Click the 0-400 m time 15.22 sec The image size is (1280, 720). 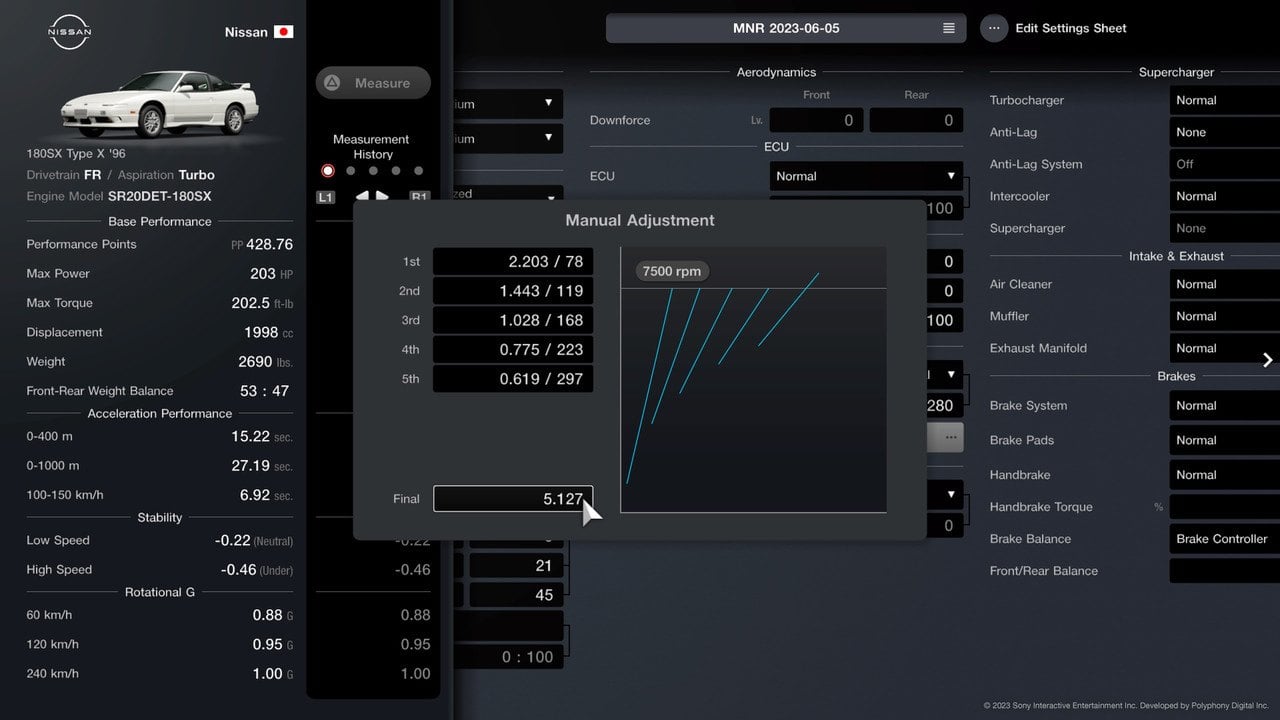click(x=262, y=436)
